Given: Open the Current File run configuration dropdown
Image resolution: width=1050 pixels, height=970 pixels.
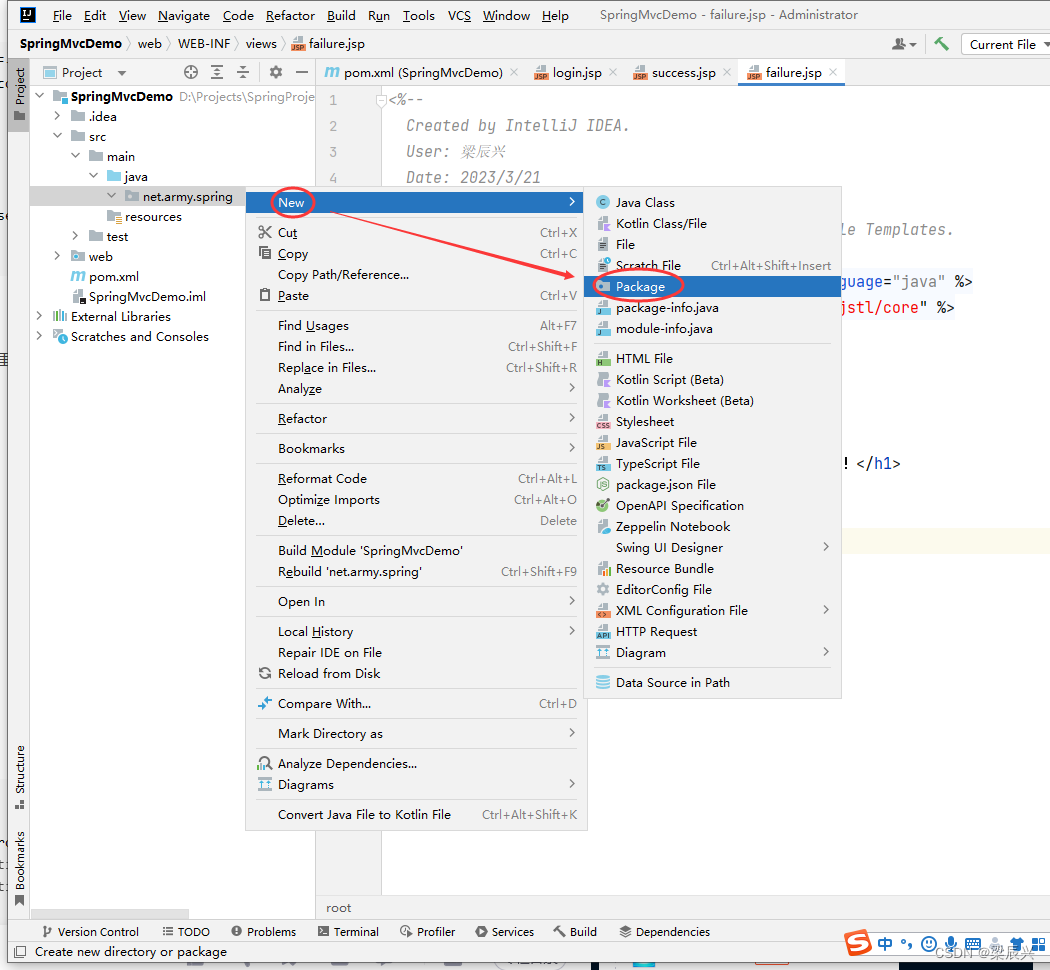Looking at the screenshot, I should point(1007,44).
